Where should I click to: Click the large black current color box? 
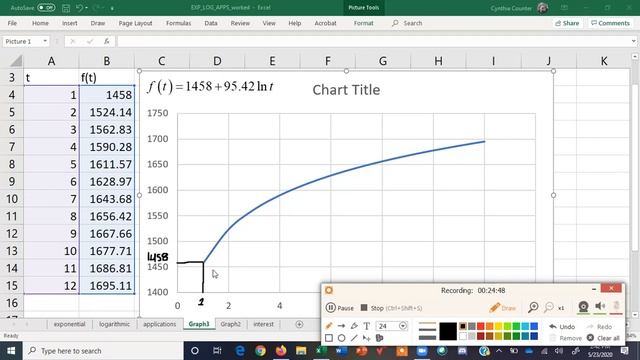(448, 331)
